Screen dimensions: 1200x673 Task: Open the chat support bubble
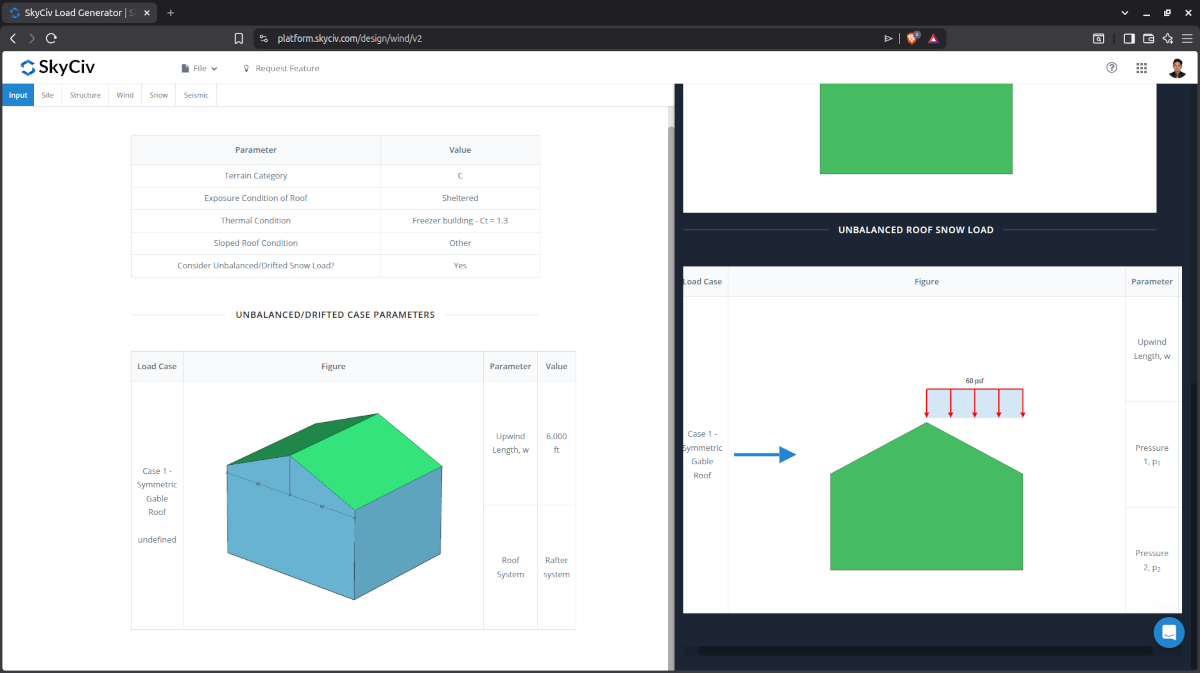[1168, 632]
